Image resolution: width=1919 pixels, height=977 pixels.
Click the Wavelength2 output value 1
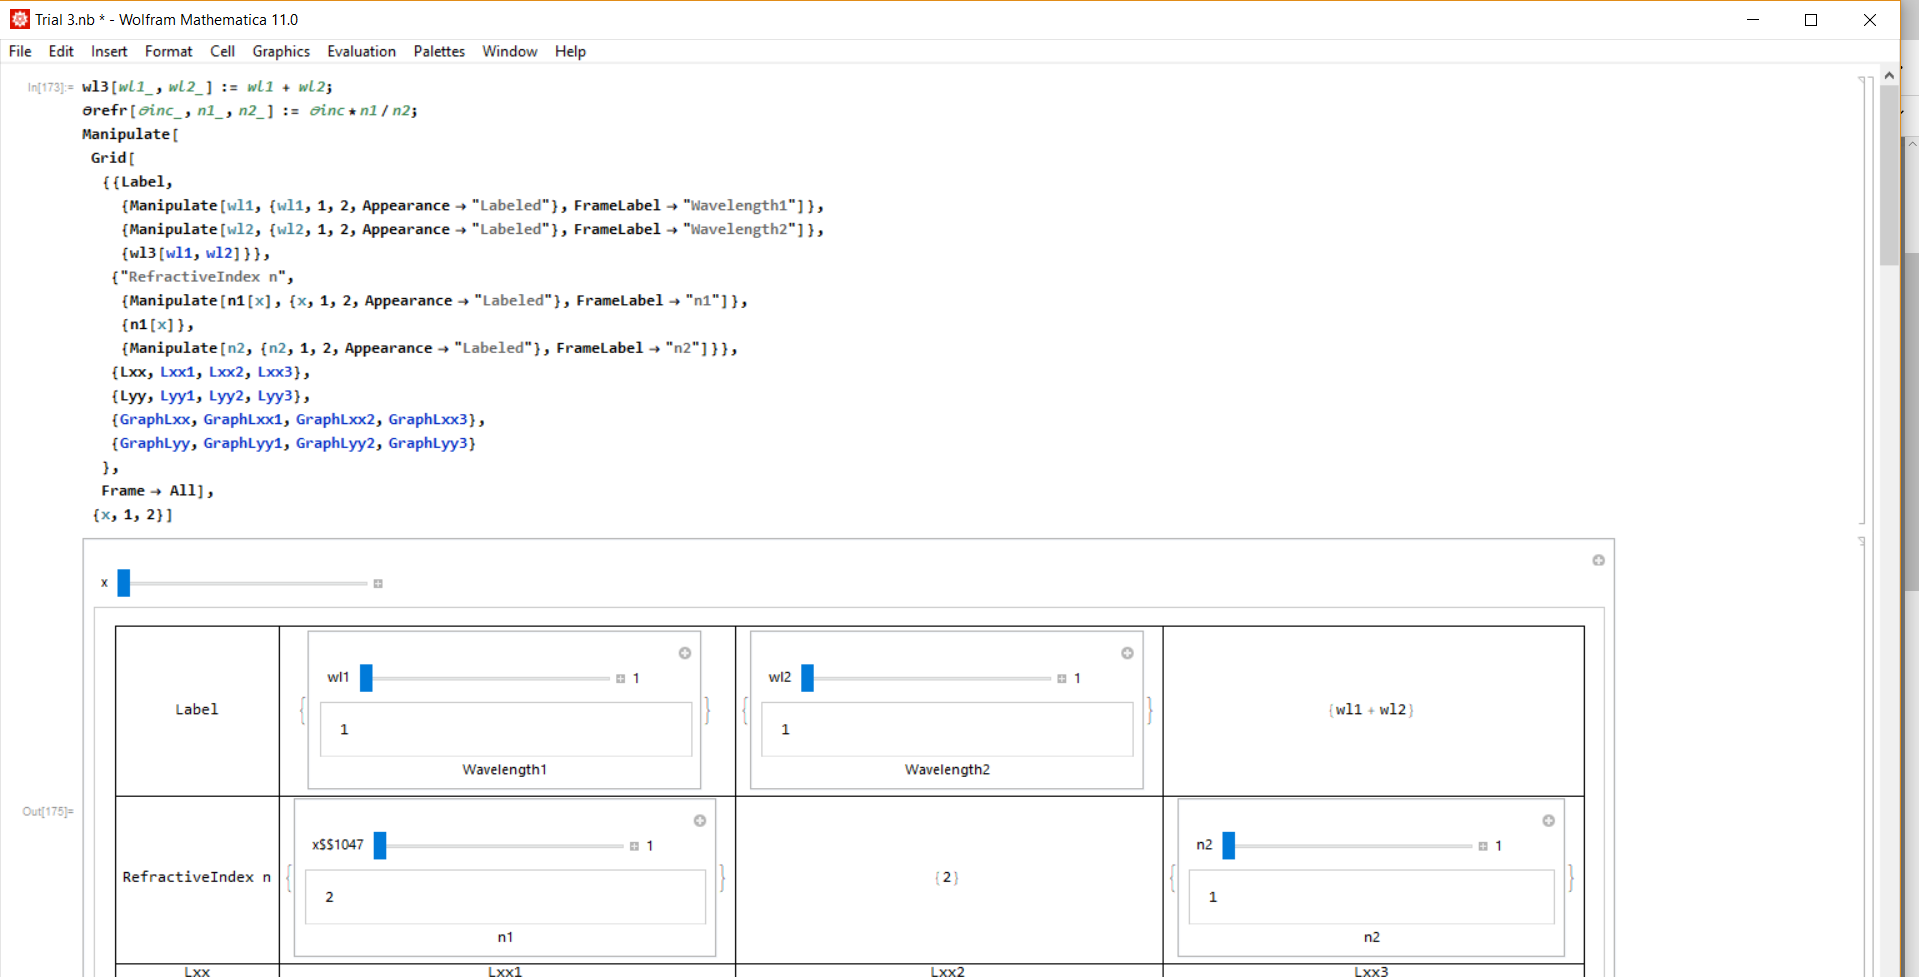785,730
